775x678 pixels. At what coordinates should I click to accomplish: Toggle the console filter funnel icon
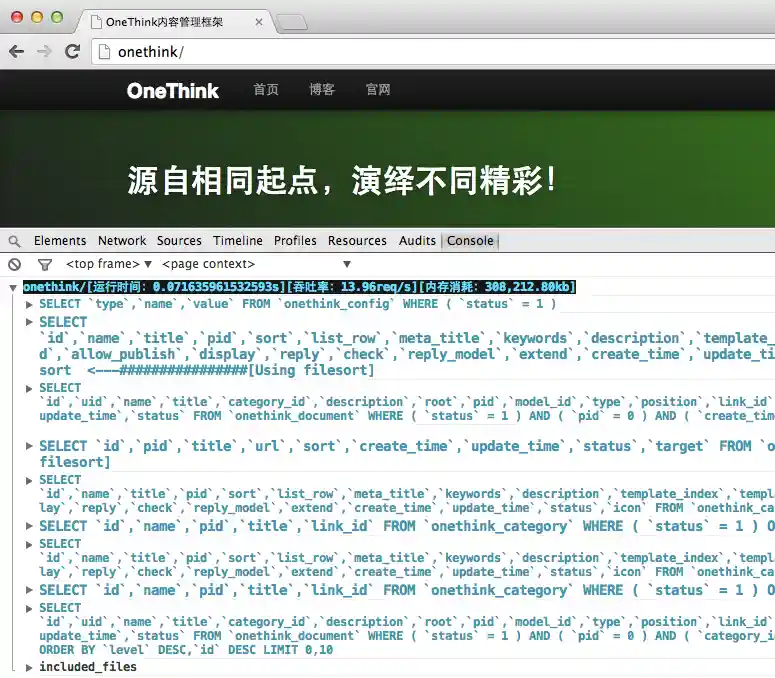pos(45,265)
